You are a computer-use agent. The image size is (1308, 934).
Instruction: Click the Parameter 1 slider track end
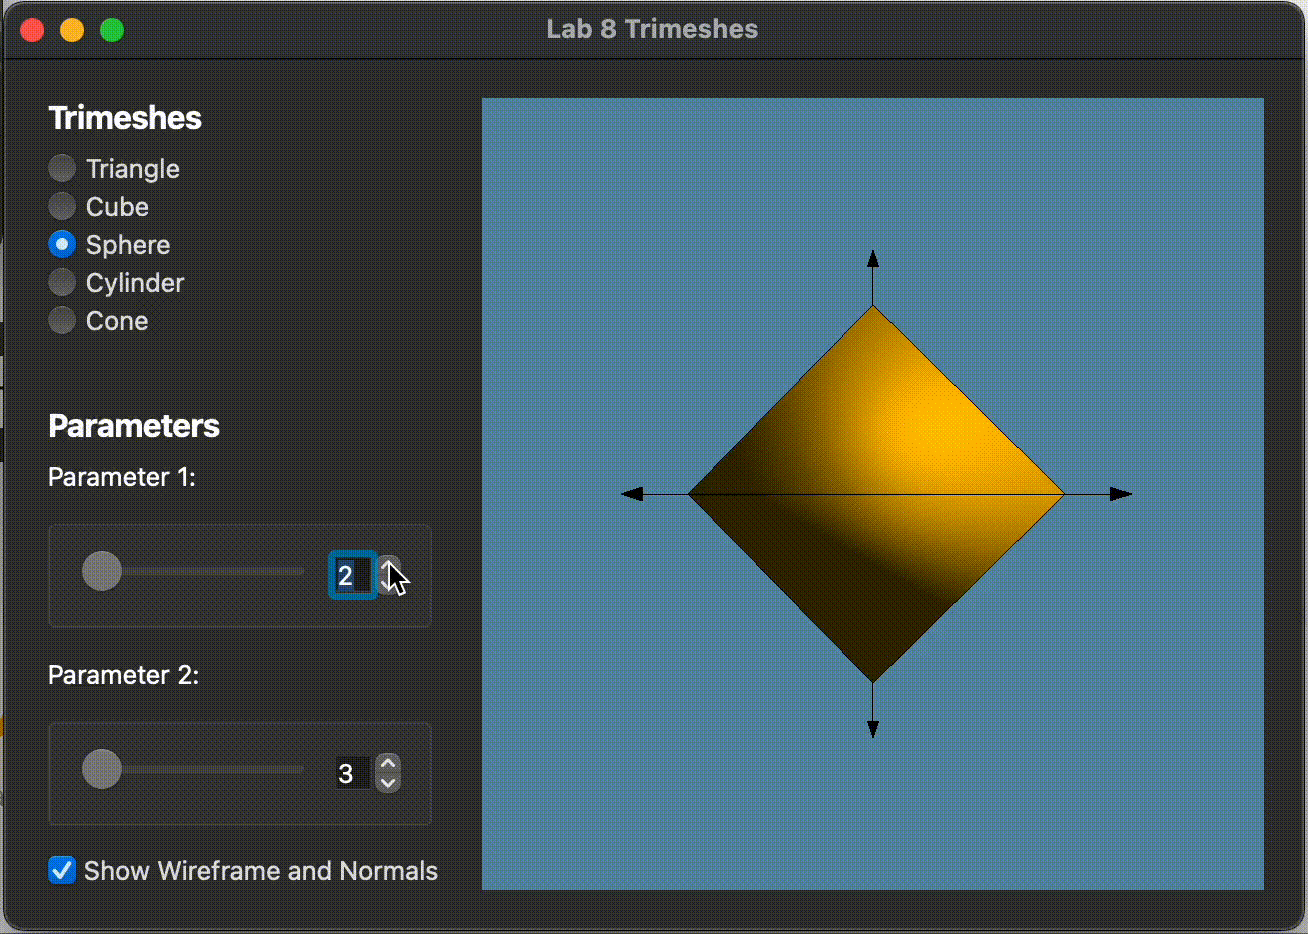(300, 571)
